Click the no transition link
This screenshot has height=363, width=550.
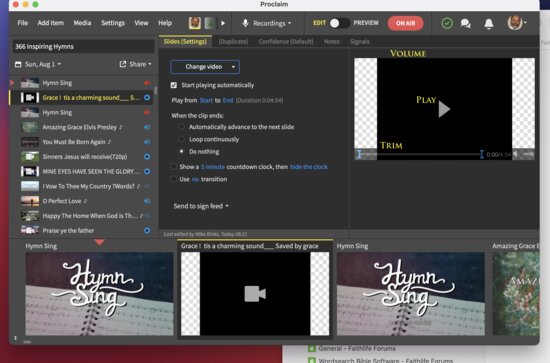195,179
